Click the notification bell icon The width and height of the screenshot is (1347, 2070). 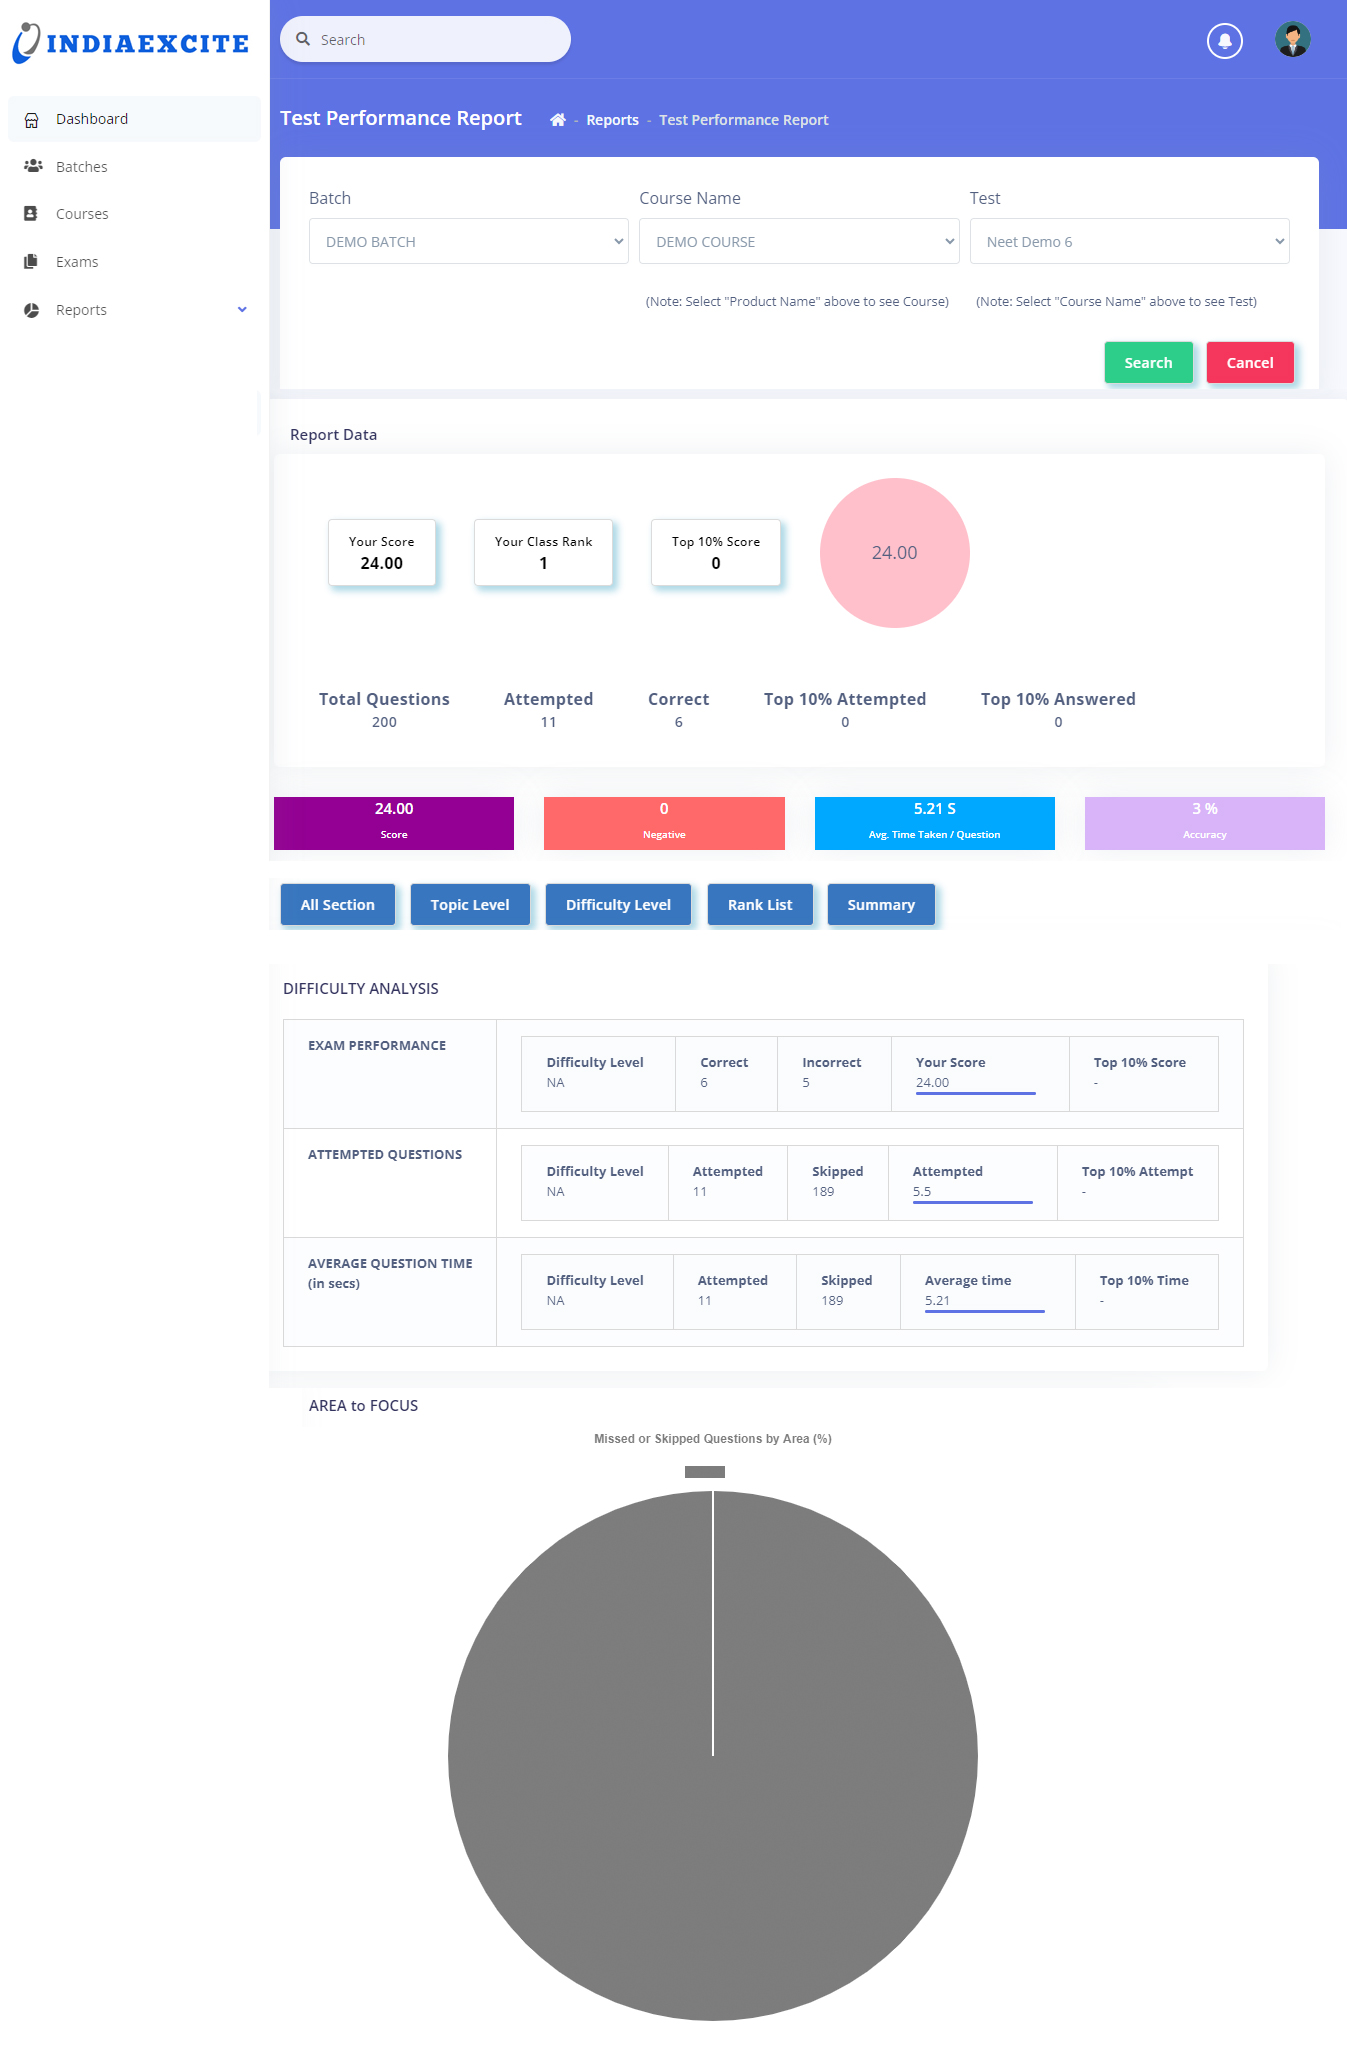pyautogui.click(x=1224, y=41)
